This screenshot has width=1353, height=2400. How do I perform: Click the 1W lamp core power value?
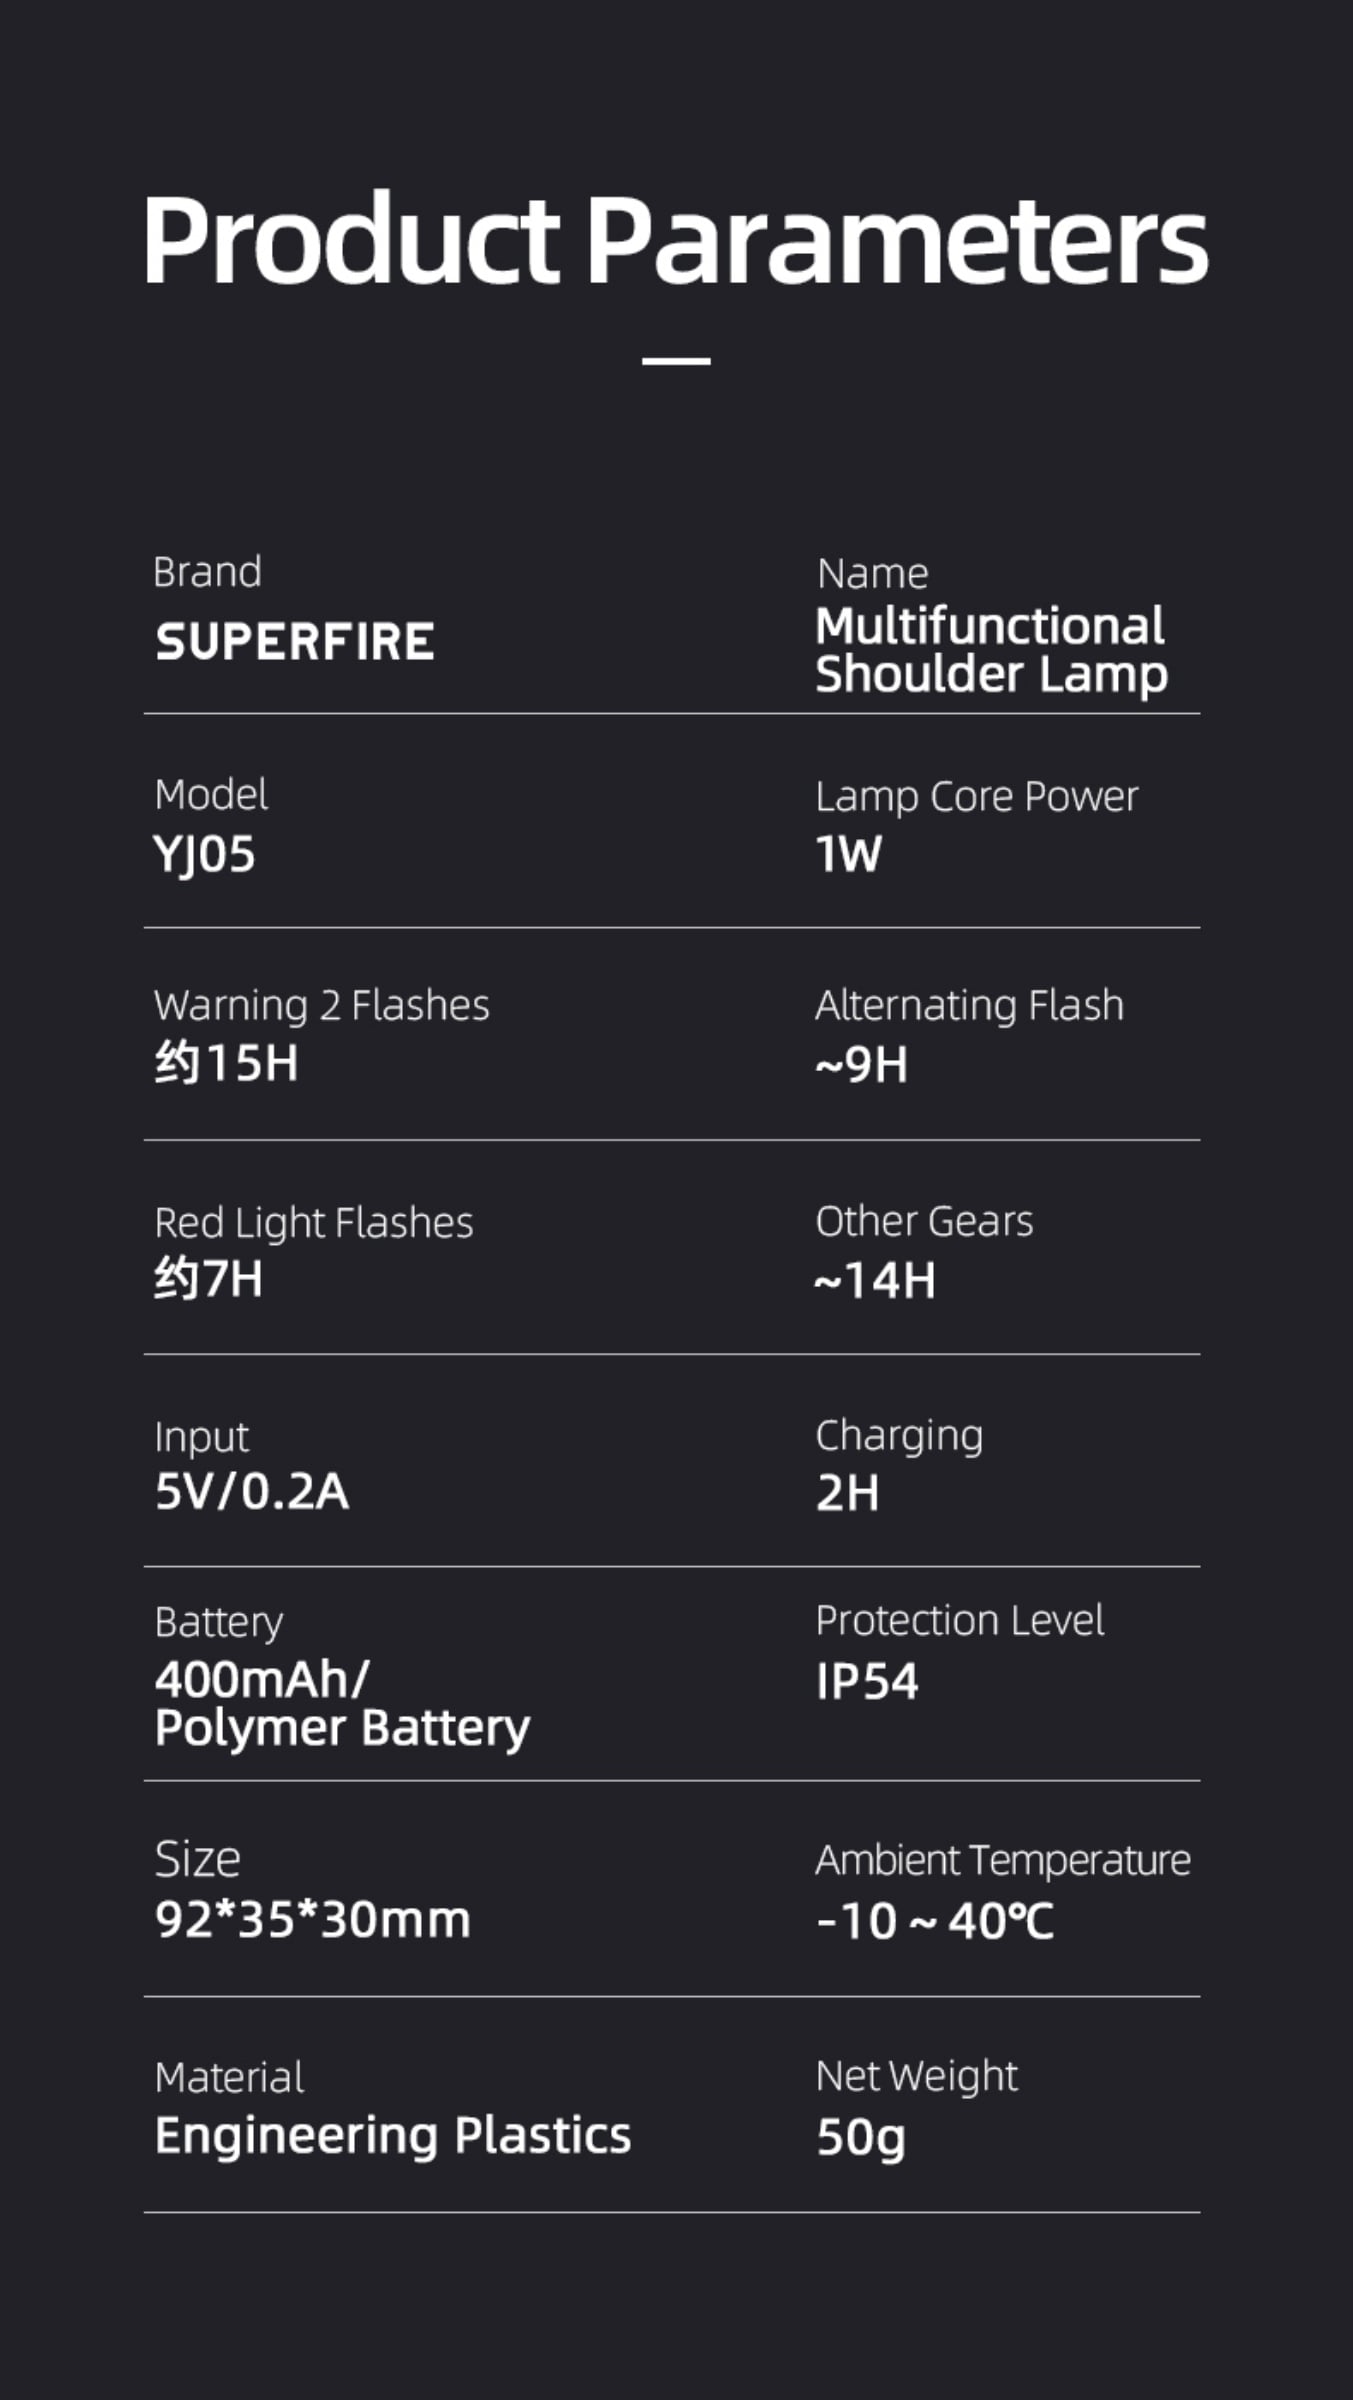(x=848, y=855)
